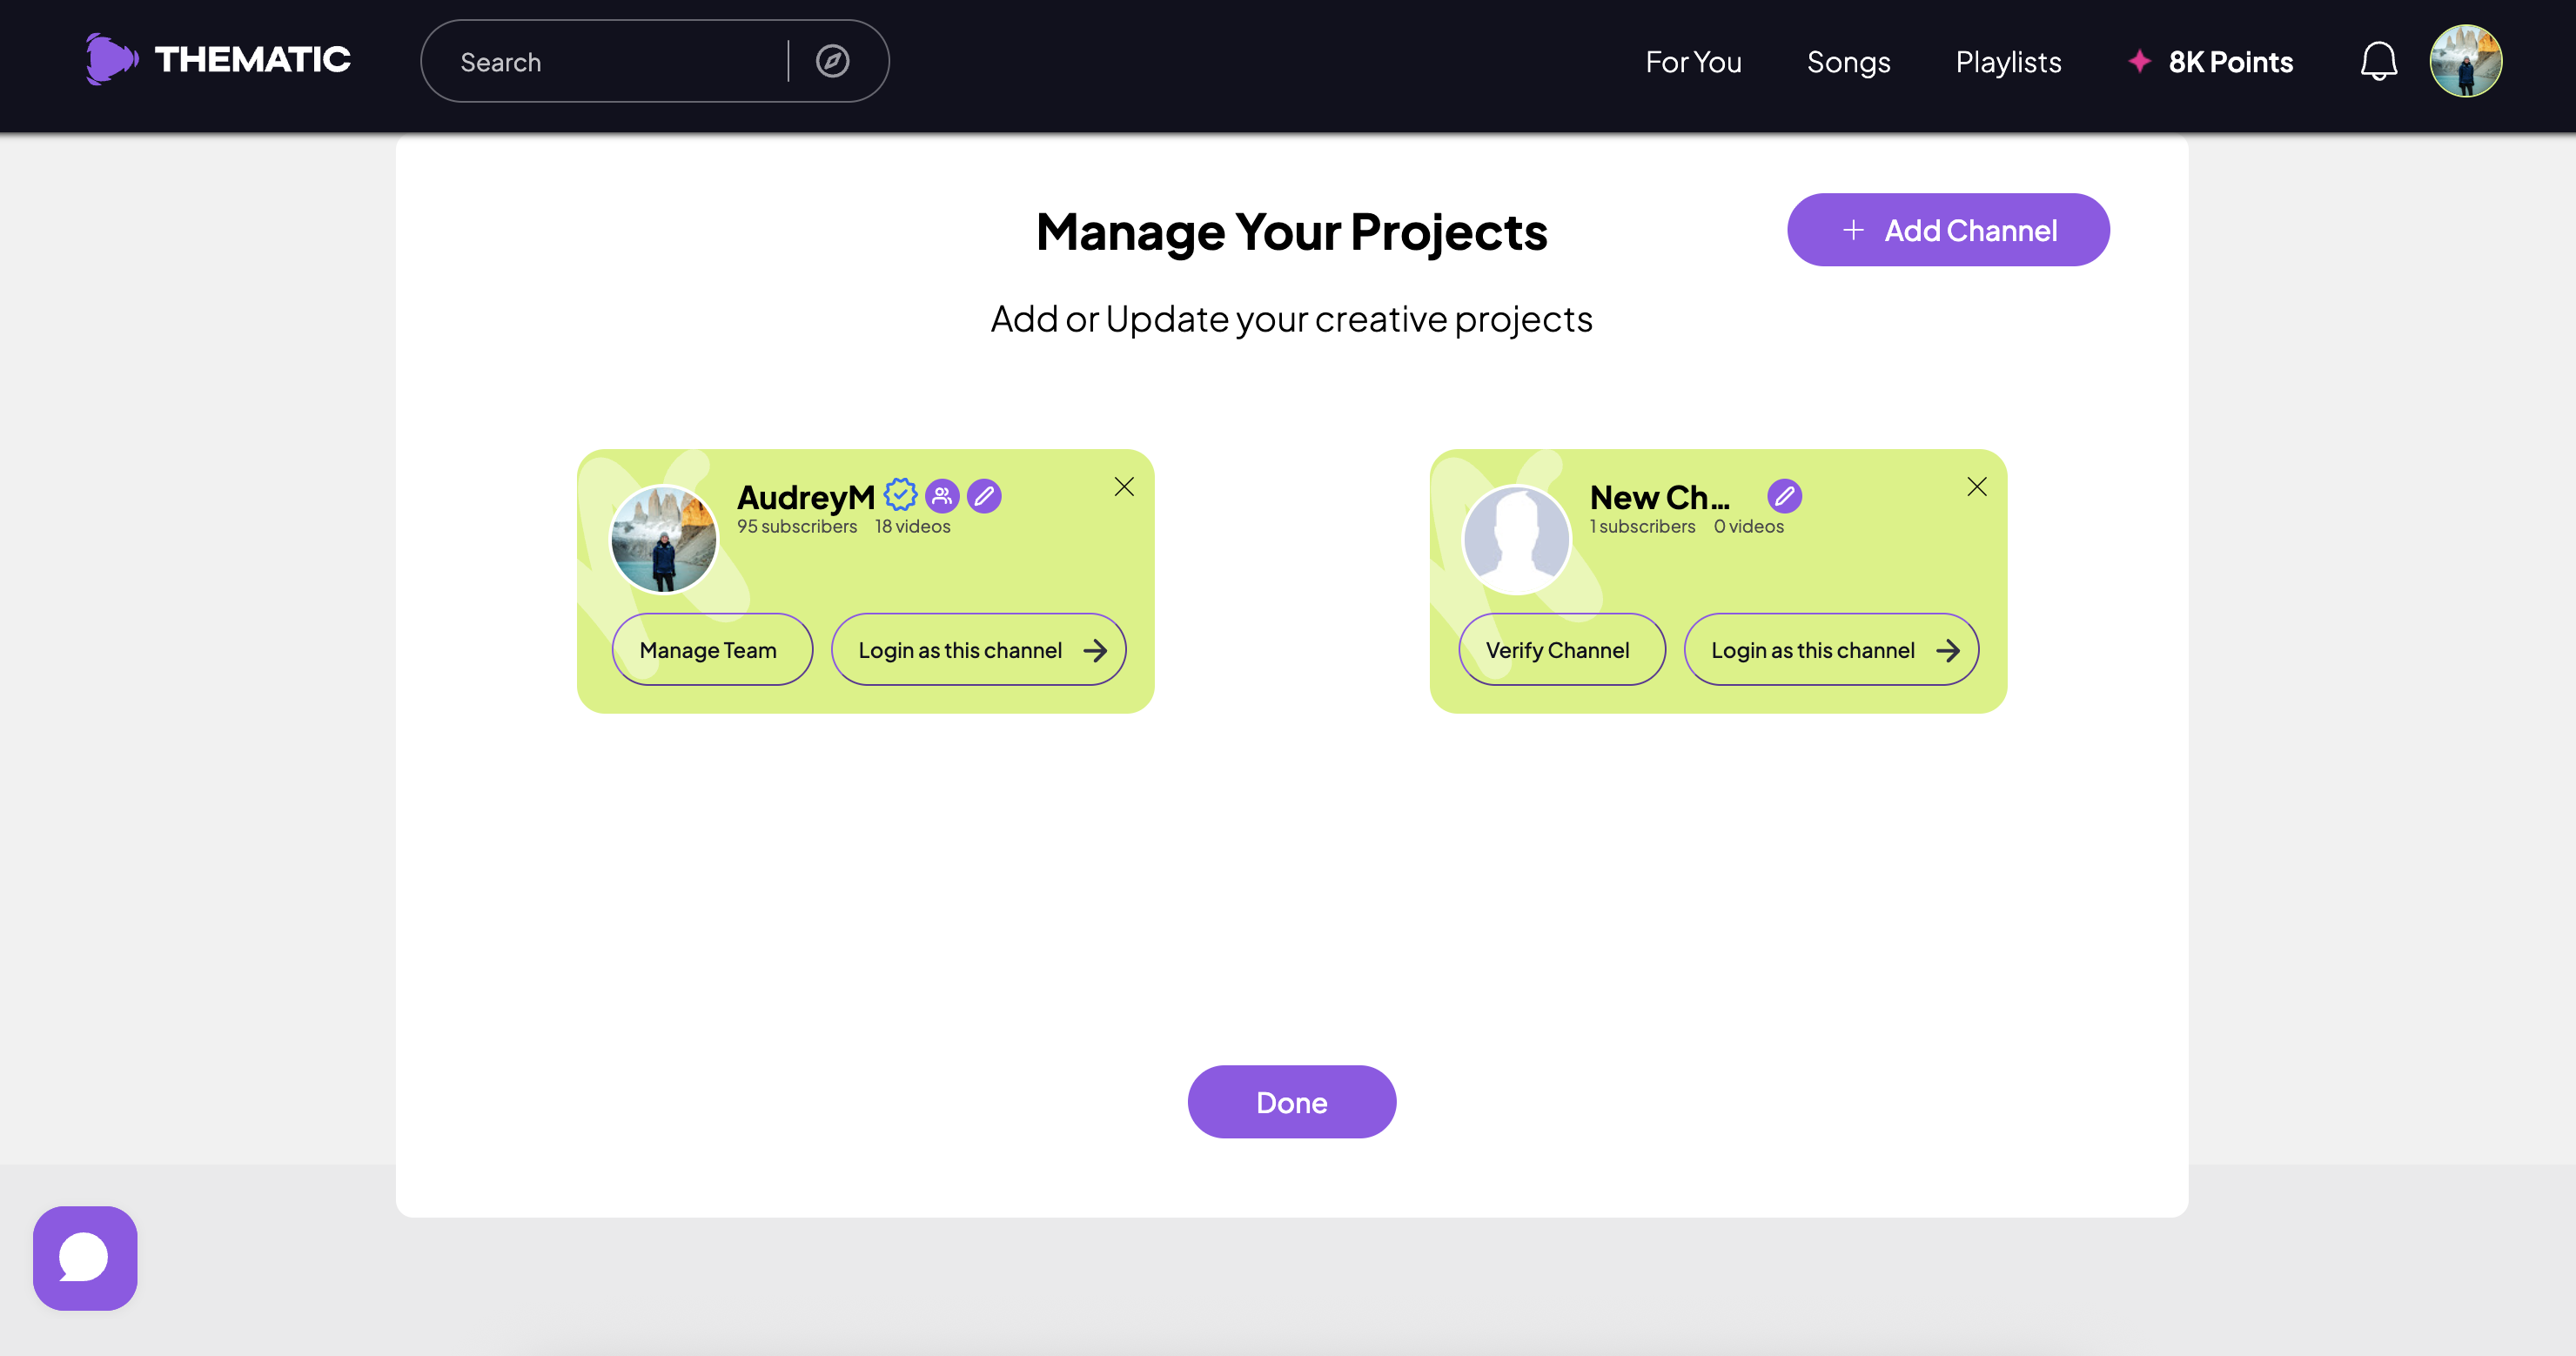Click the Add Channel button
Screen dimensions: 2576x1356
coord(1948,230)
